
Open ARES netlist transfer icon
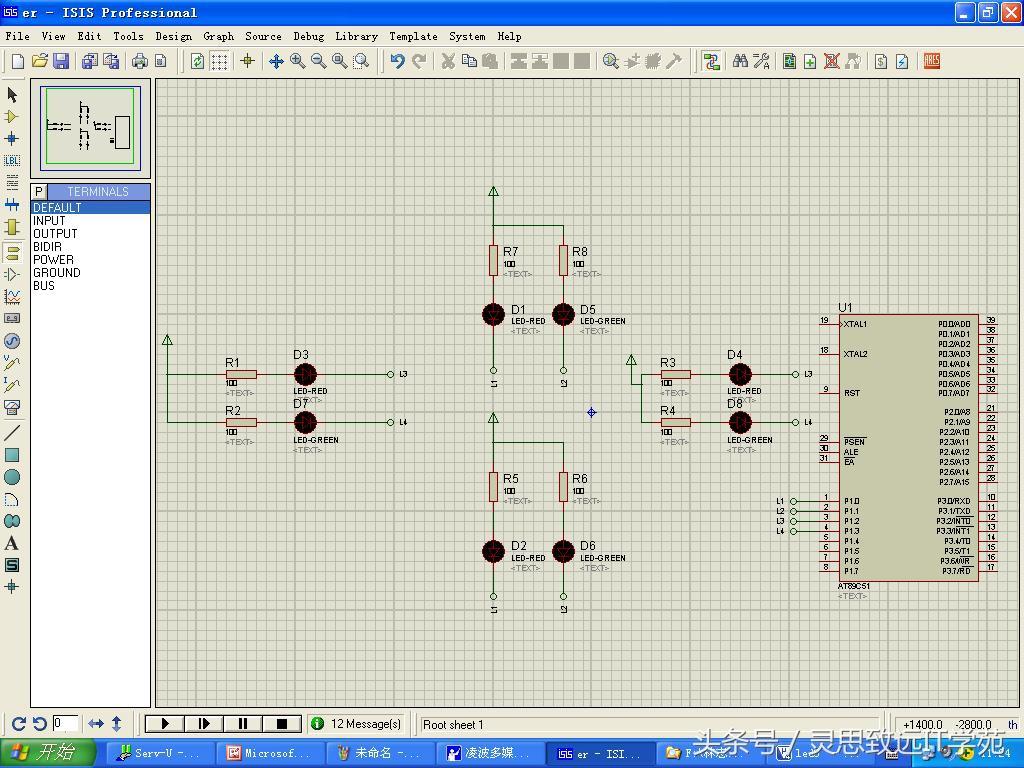point(931,61)
